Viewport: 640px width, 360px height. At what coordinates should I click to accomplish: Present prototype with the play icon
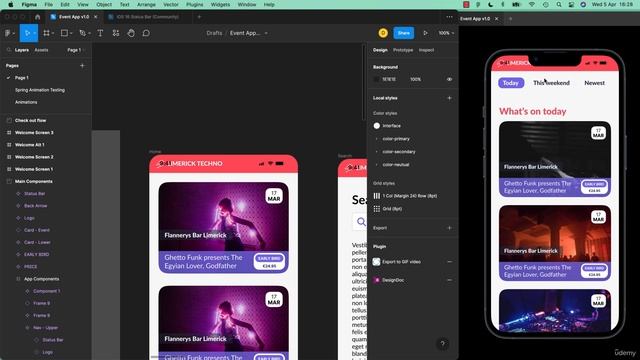[425, 33]
